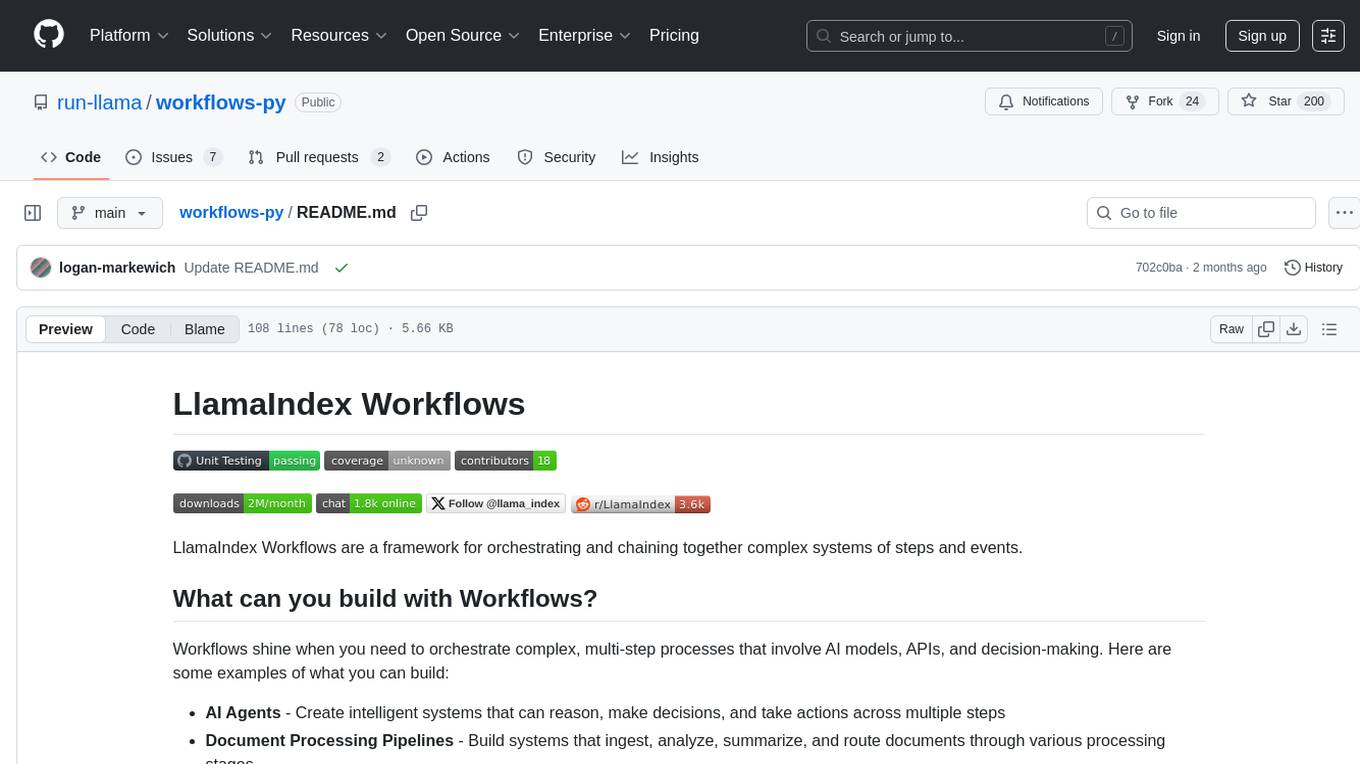Click the What can you build heading

[385, 598]
